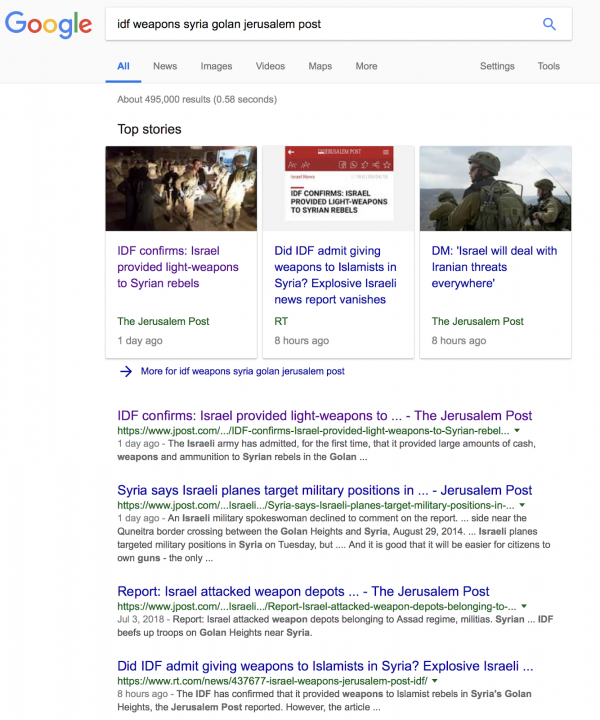Open result Syria says Israeli planes target military positions
Image resolution: width=600 pixels, height=720 pixels.
click(x=325, y=490)
